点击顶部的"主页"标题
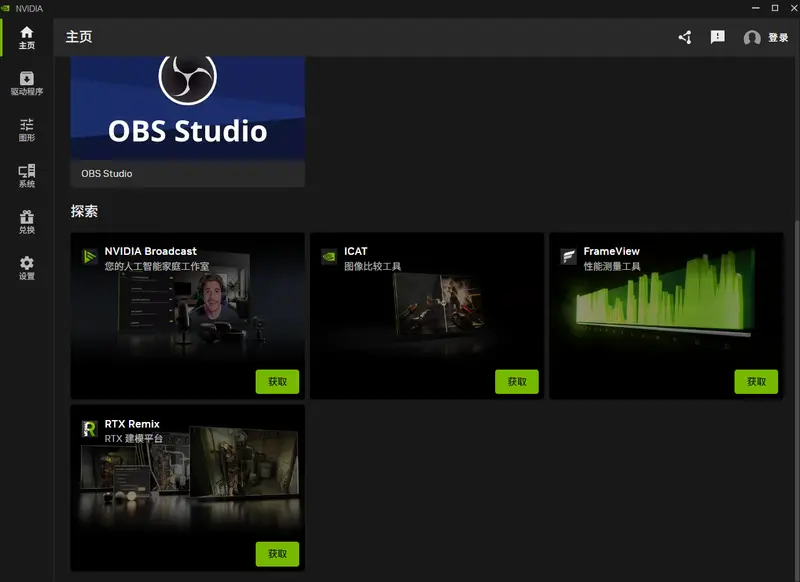Screen dimensions: 800x582 (x=78, y=38)
